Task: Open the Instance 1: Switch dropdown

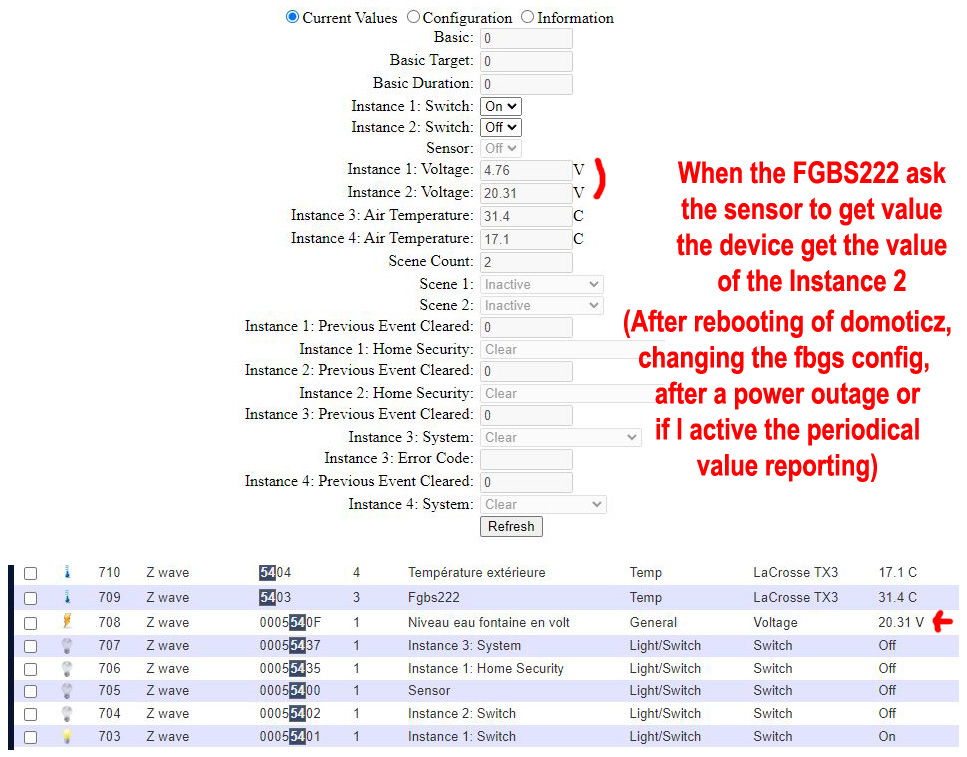Action: tap(501, 106)
